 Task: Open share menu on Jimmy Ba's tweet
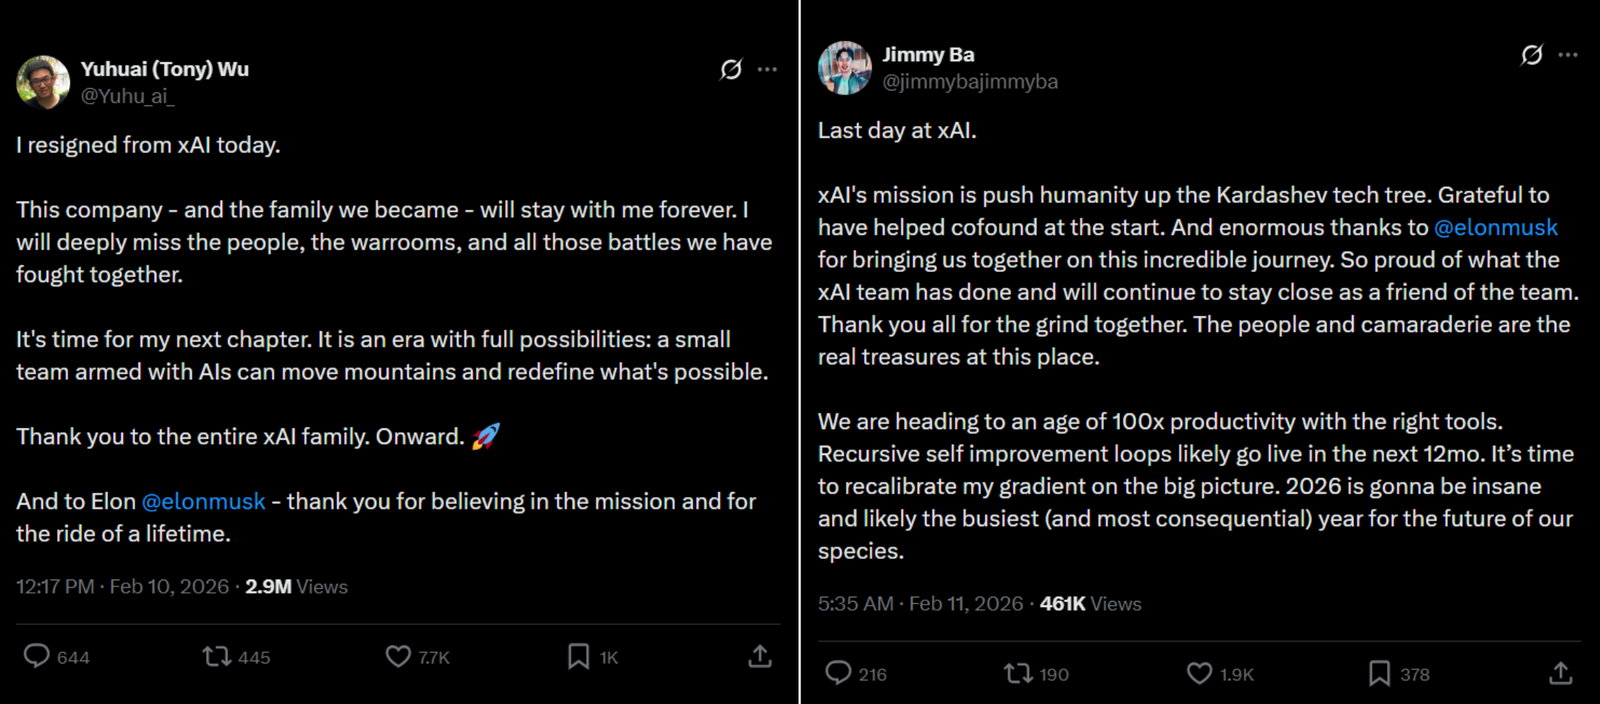(x=1561, y=674)
